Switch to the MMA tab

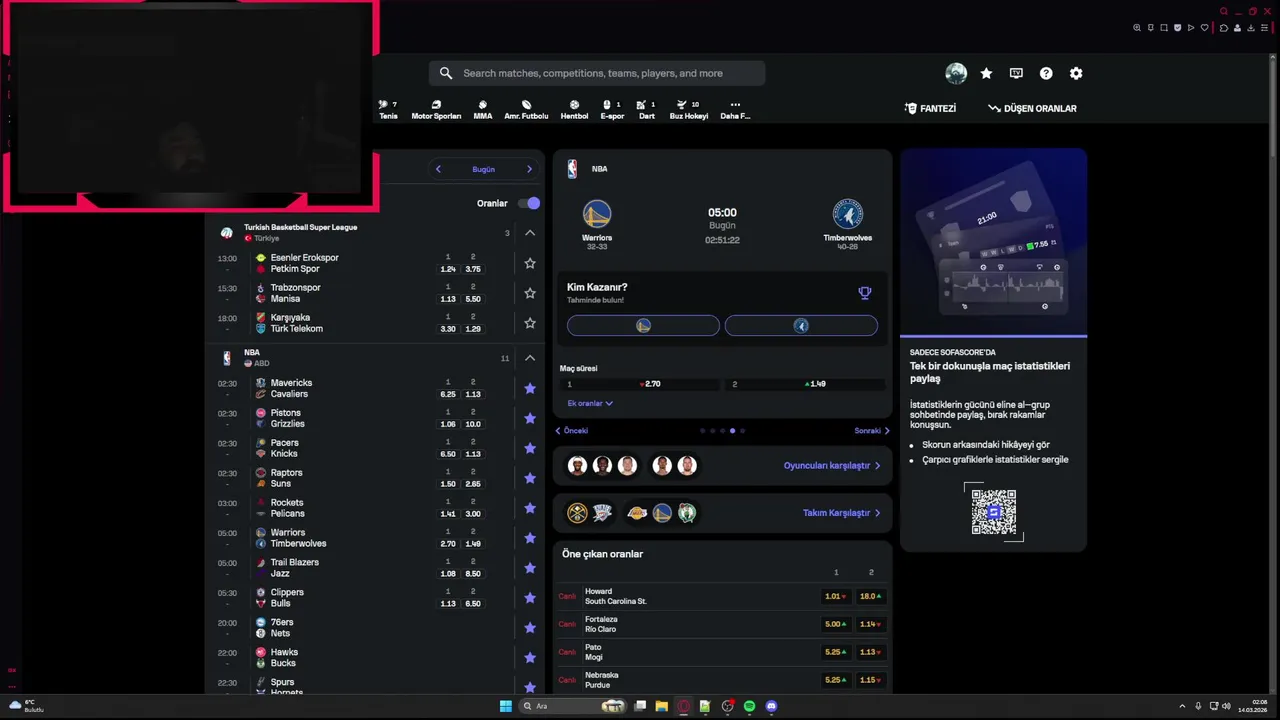click(483, 109)
